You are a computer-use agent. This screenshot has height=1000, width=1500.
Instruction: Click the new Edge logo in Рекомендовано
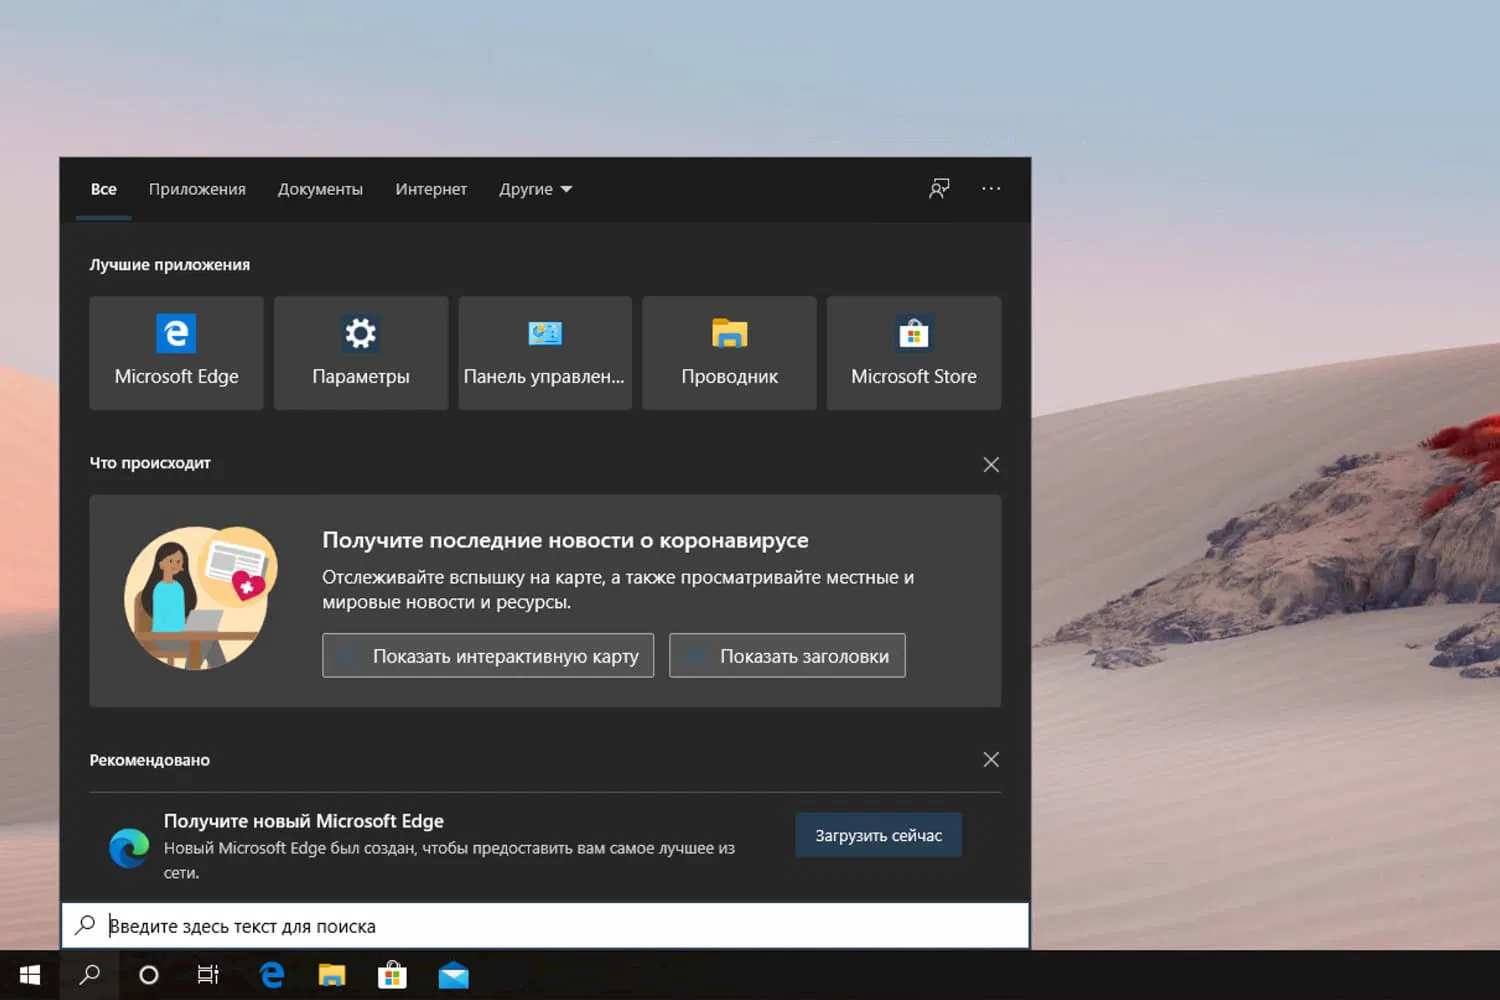pos(129,848)
